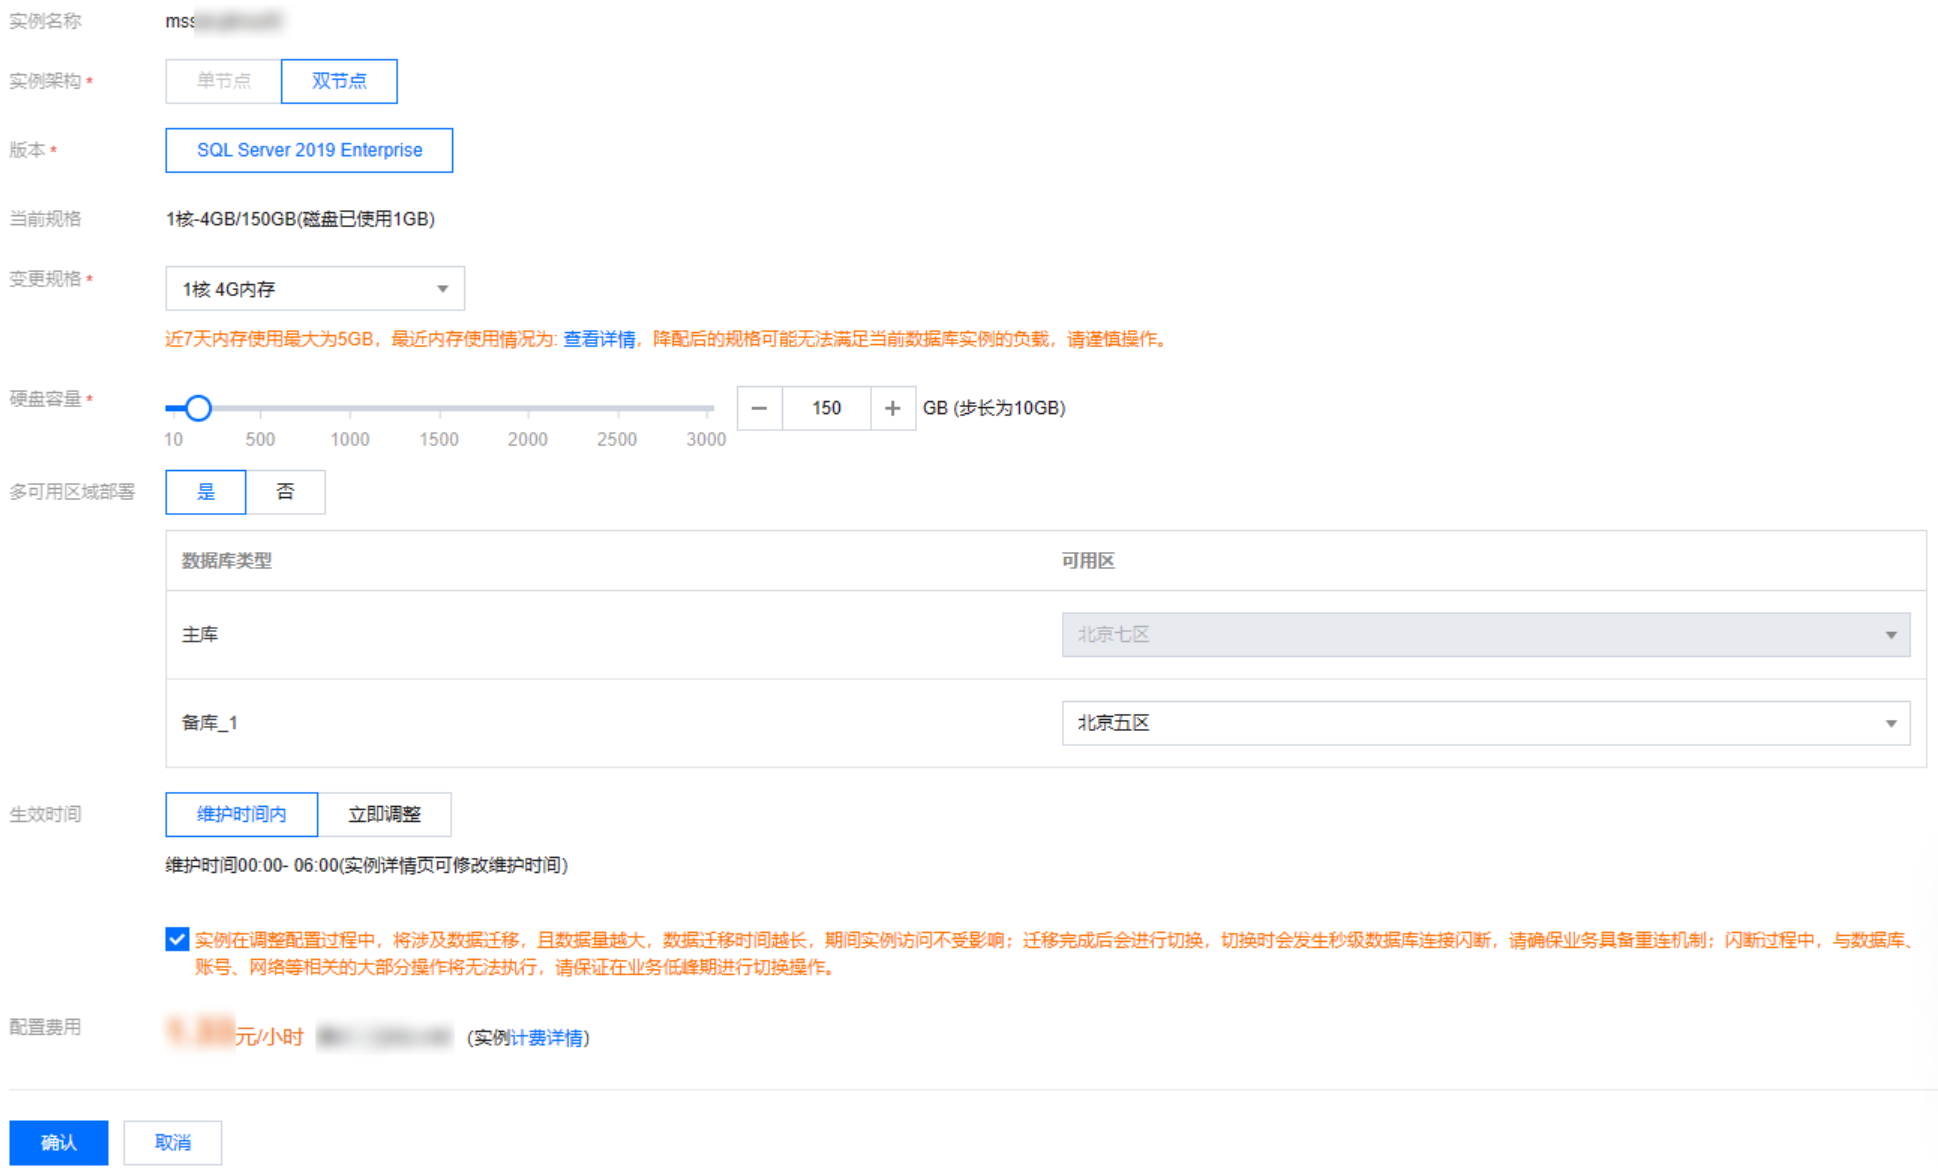Select 否 for multi-AZ deployment
1938x1173 pixels.
point(285,492)
